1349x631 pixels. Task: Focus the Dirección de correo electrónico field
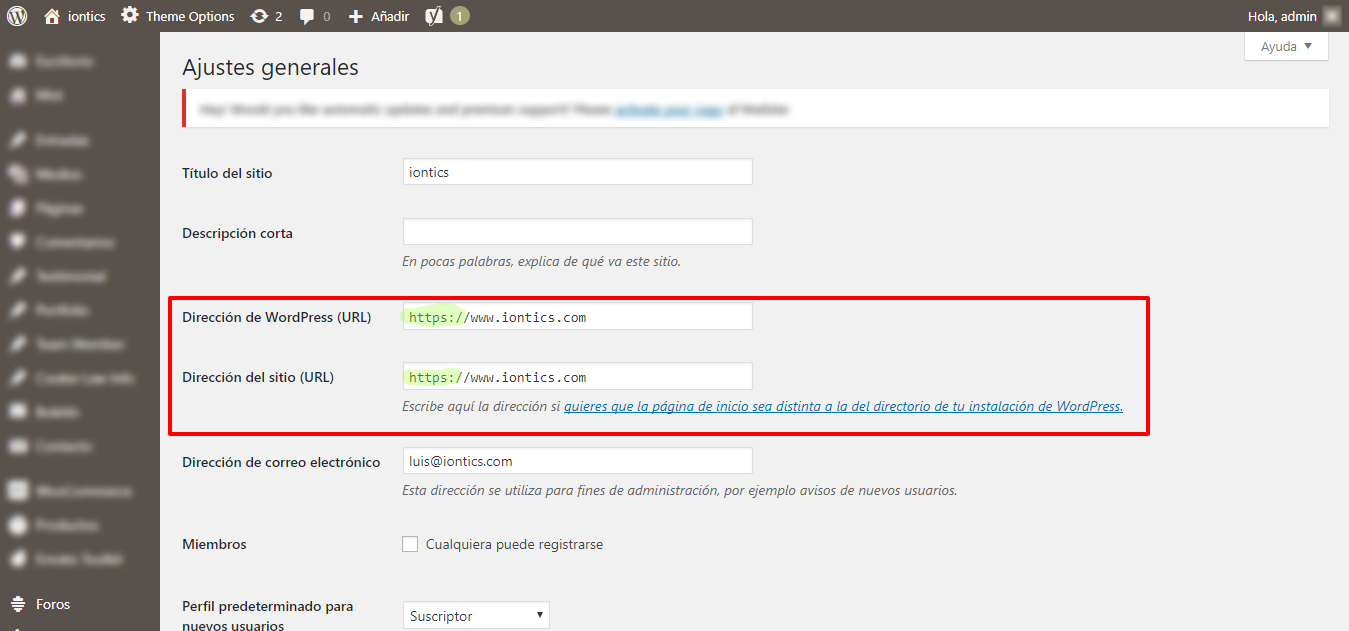point(577,461)
